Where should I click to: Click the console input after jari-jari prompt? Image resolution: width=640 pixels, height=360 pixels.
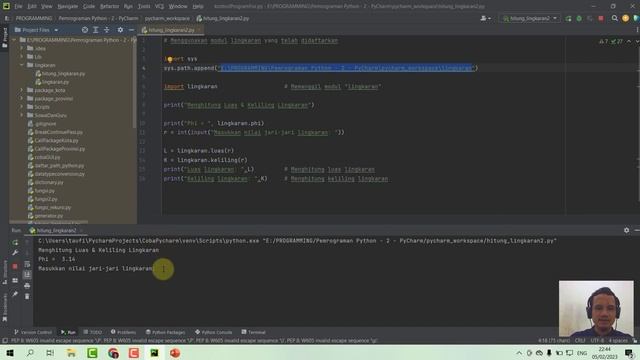[163, 269]
